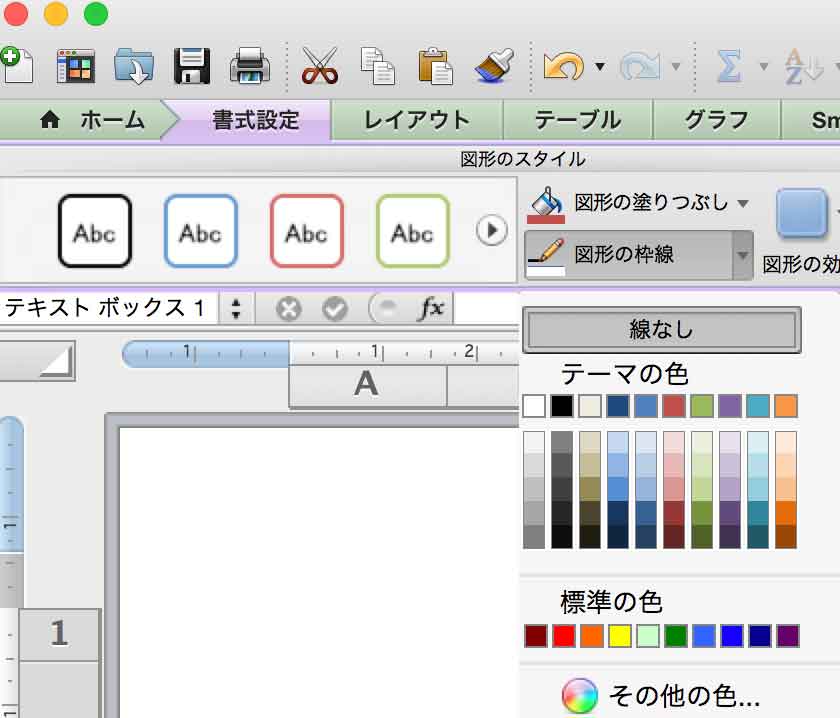Select the black Abc shape style
Screen dimensions: 840x718
95,231
